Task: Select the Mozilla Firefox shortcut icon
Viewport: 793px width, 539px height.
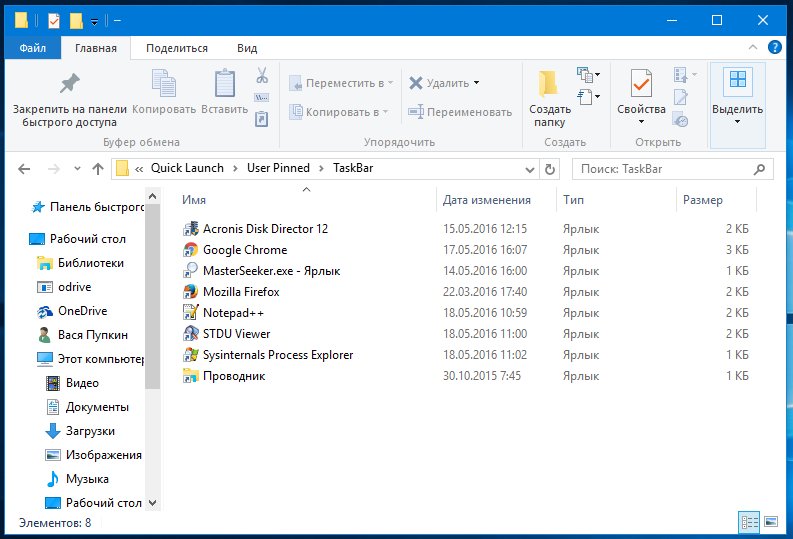Action: tap(190, 292)
